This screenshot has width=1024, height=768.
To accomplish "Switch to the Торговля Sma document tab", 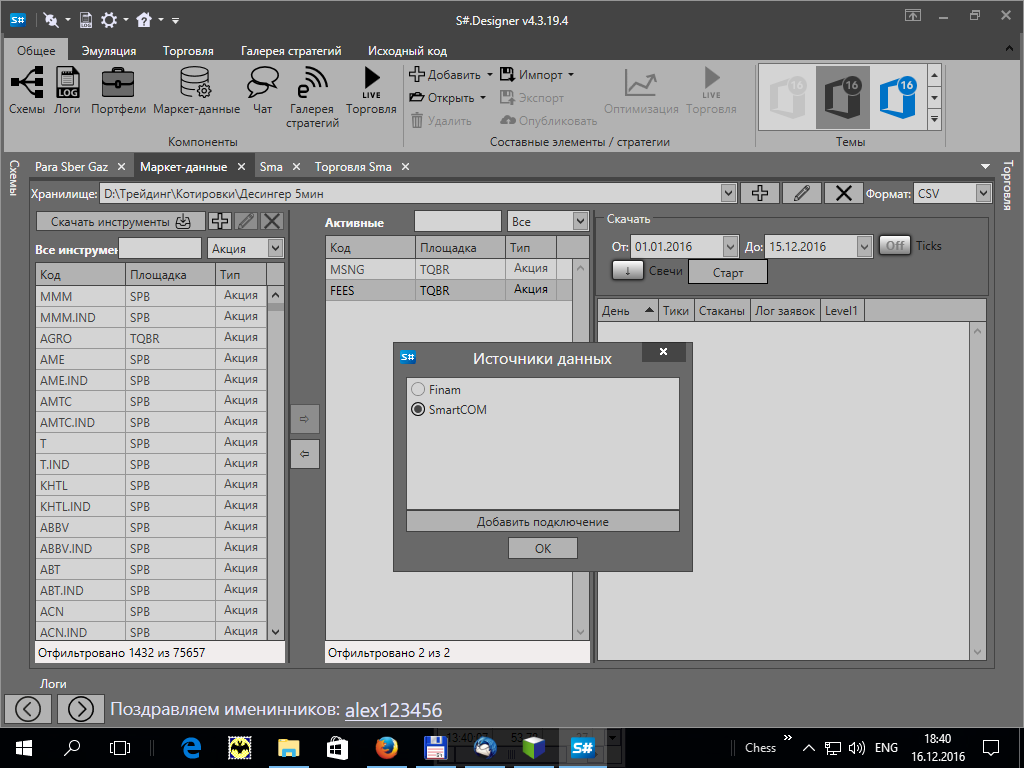I will (x=353, y=167).
